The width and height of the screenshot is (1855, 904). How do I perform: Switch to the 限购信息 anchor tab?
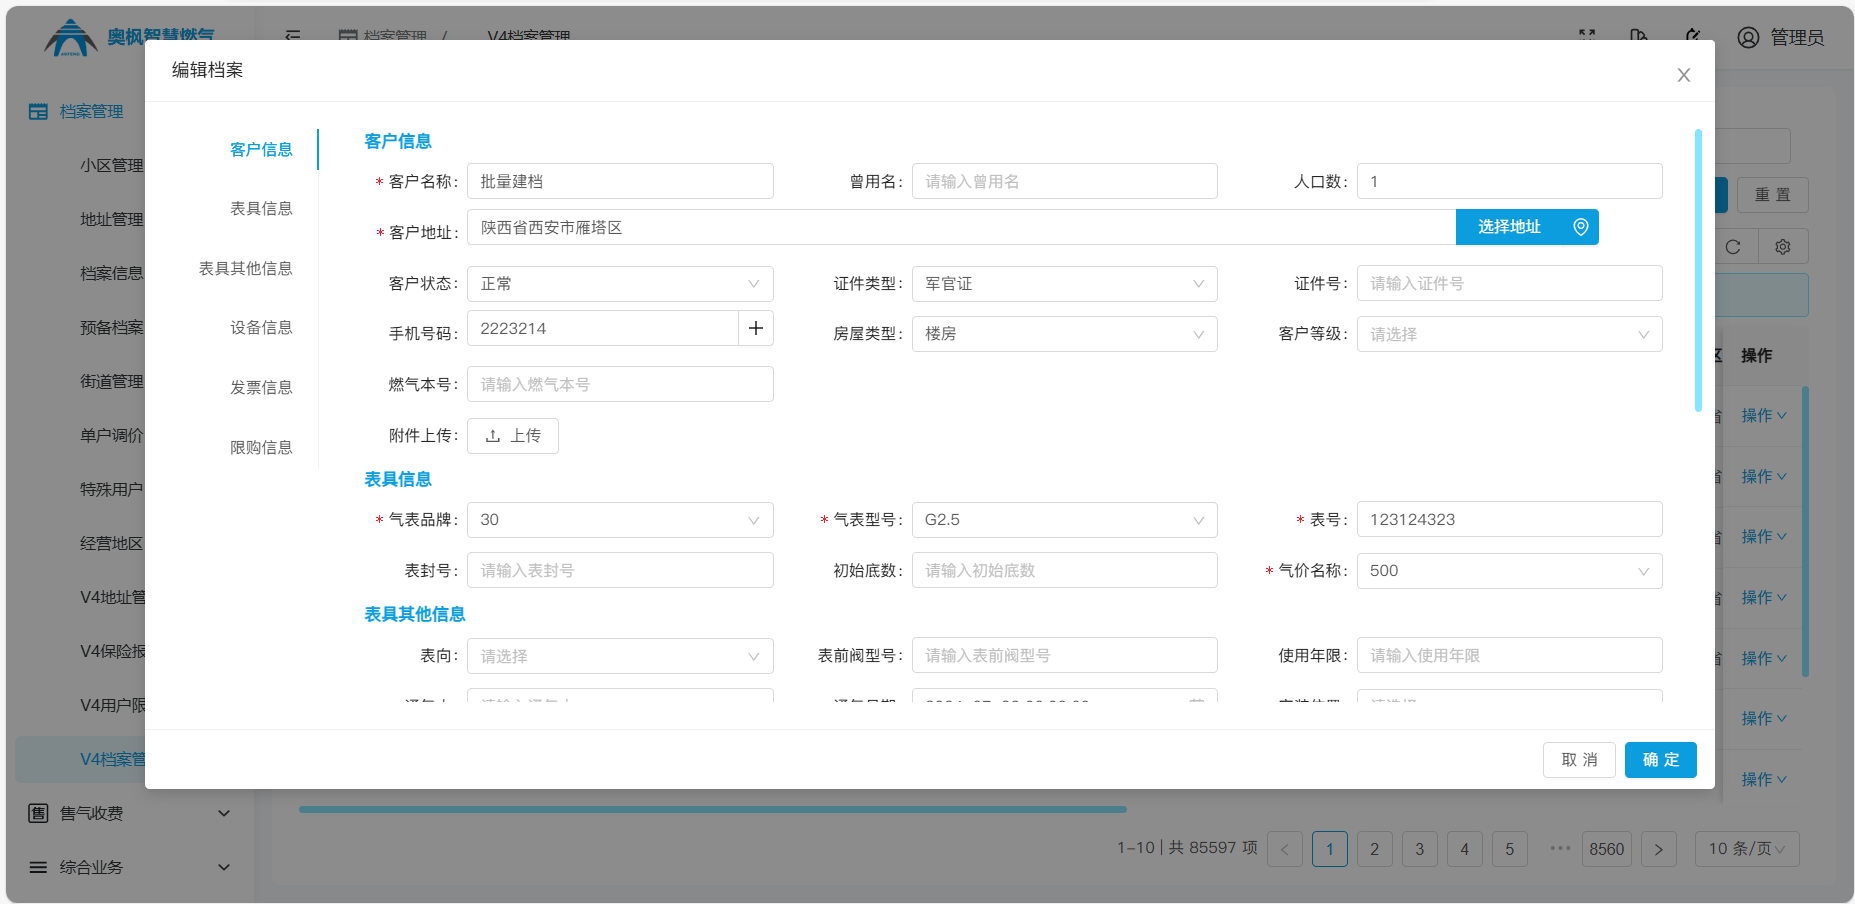point(261,447)
